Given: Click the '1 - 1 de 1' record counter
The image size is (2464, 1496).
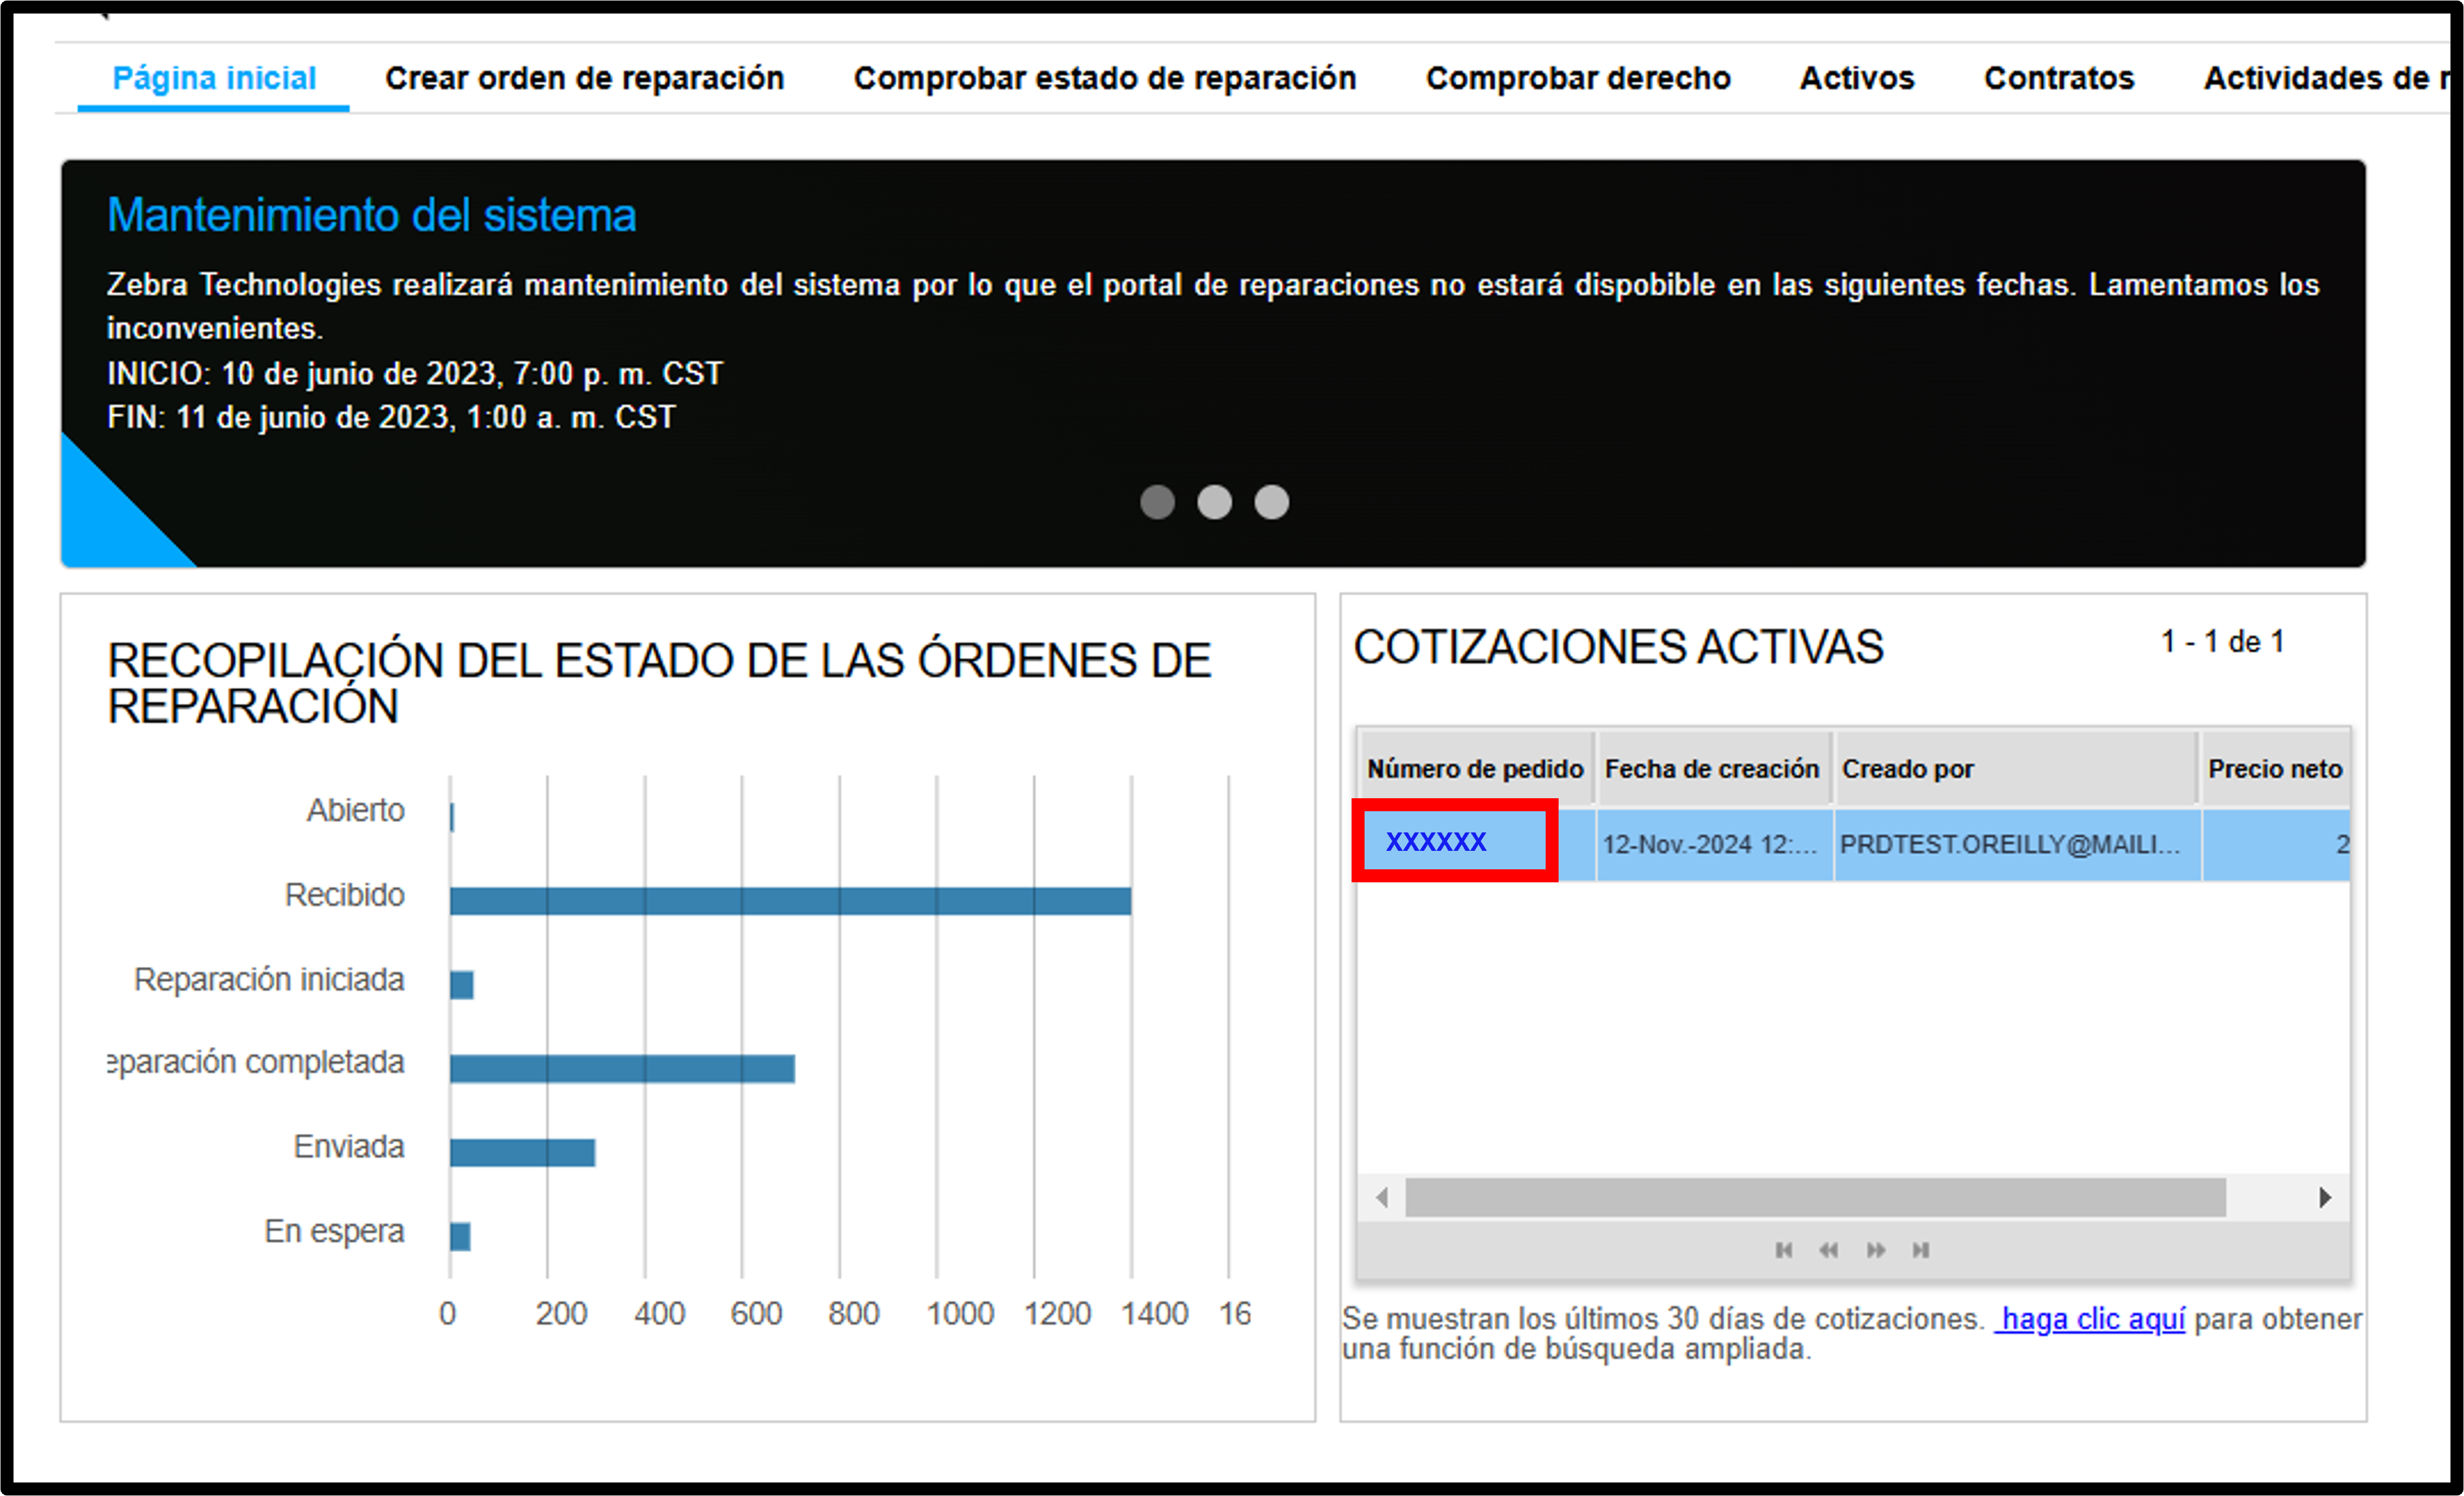Looking at the screenshot, I should pos(2222,642).
